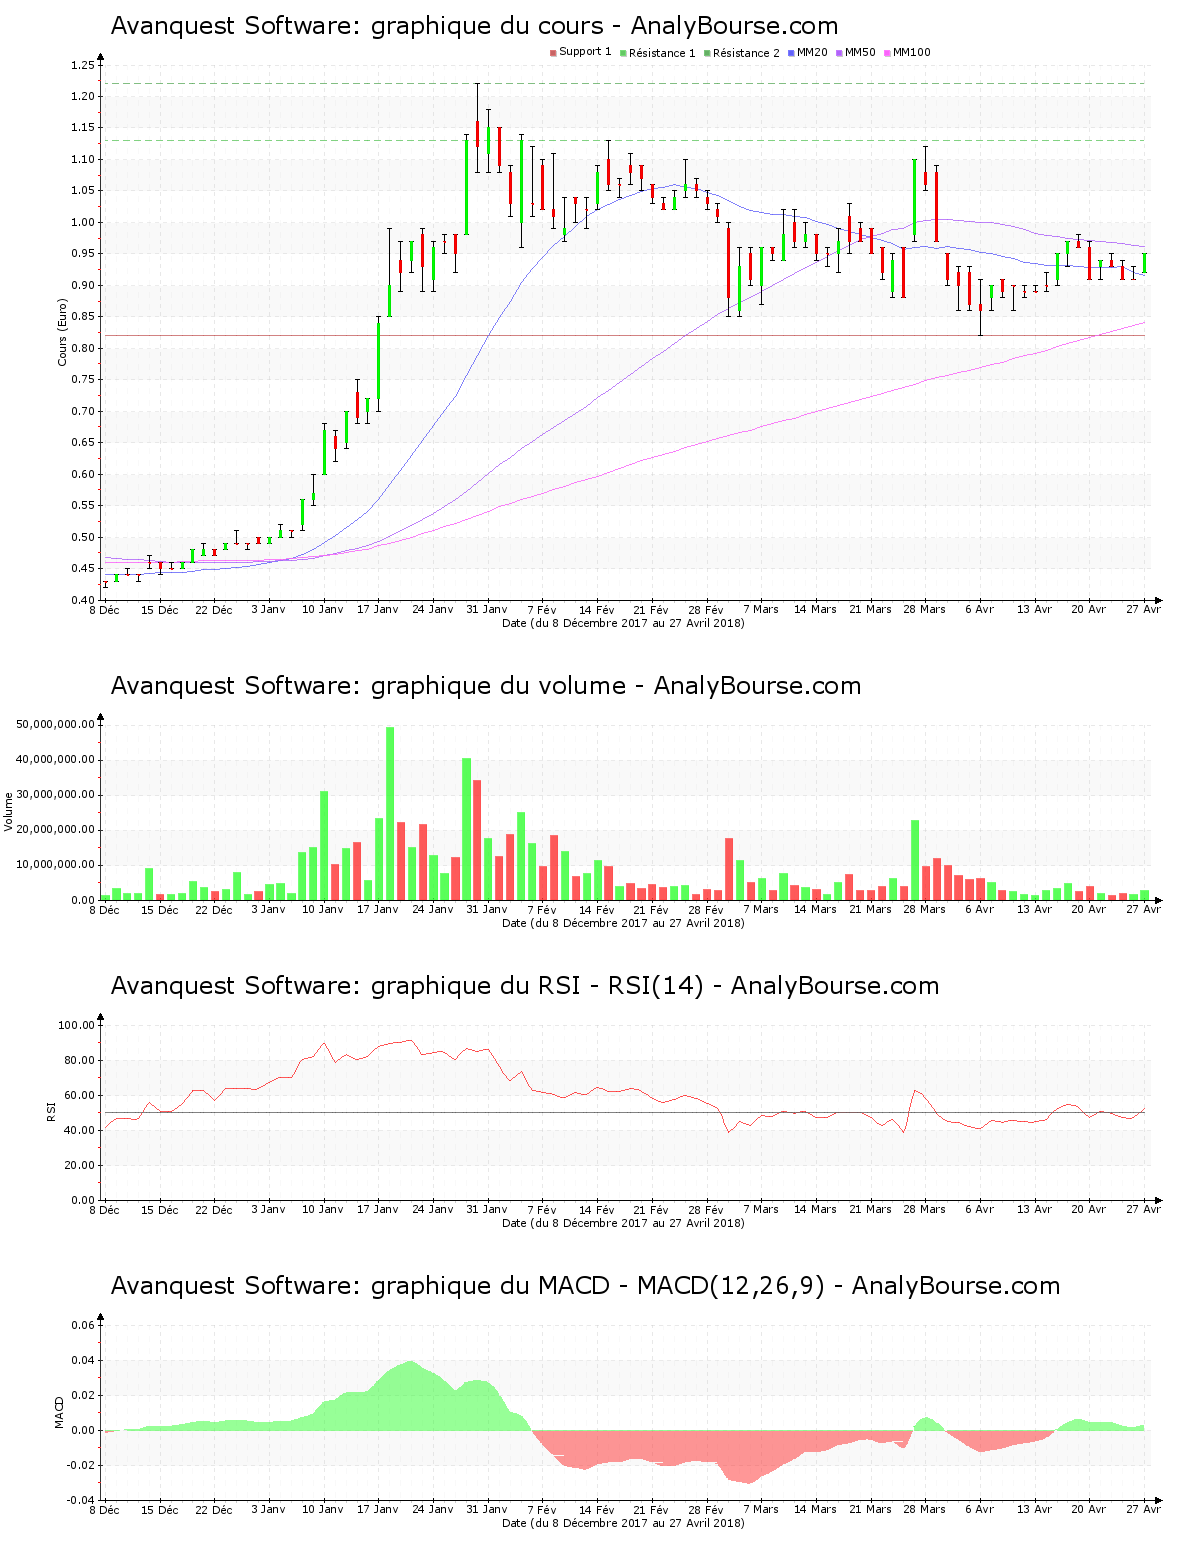1200x1550 pixels.
Task: Click the Résistance 1 legend swatch
Action: pyautogui.click(x=623, y=53)
